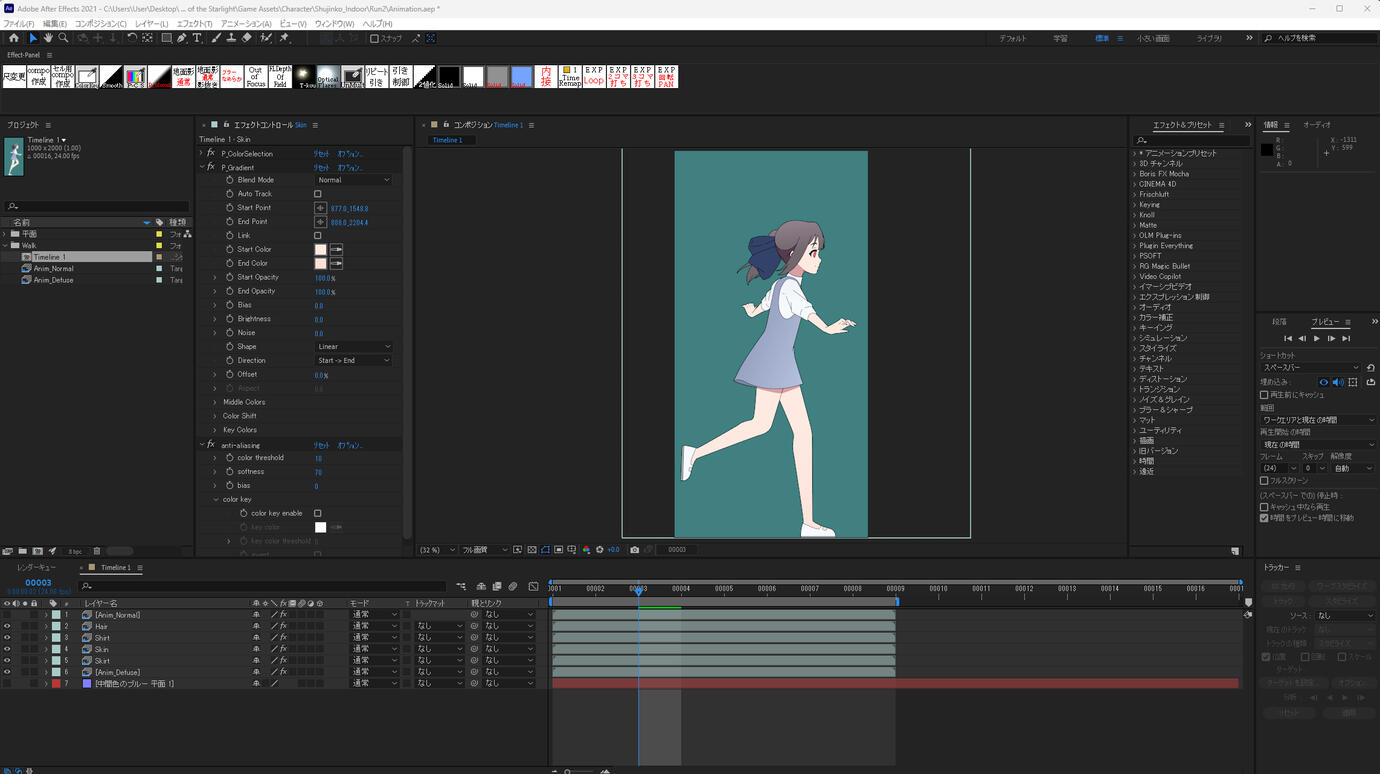This screenshot has height=774, width=1380.
Task: Expand the Middle Colors property group
Action: [215, 402]
